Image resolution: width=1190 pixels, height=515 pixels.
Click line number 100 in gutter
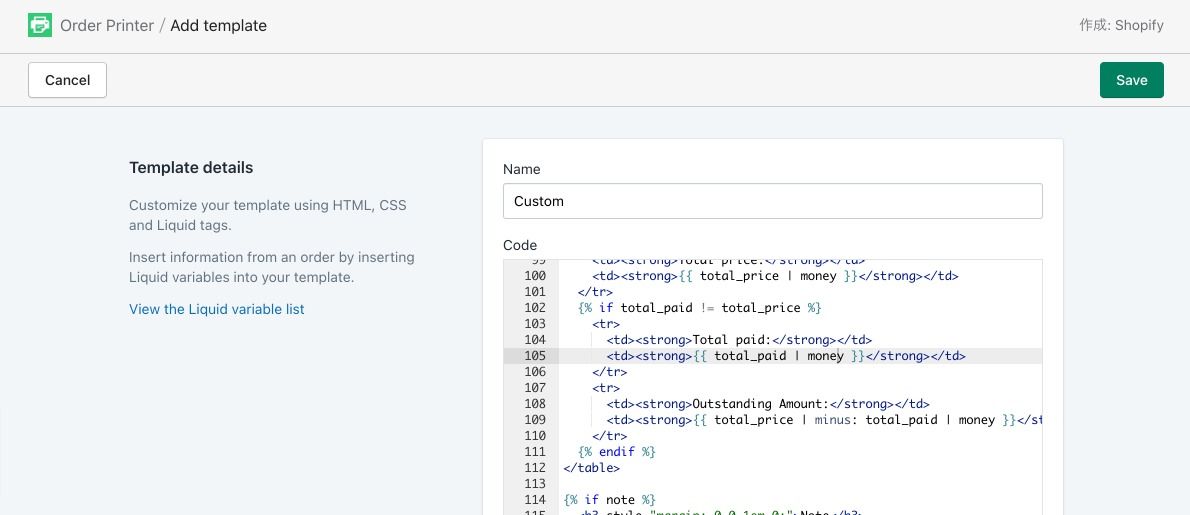pyautogui.click(x=534, y=276)
